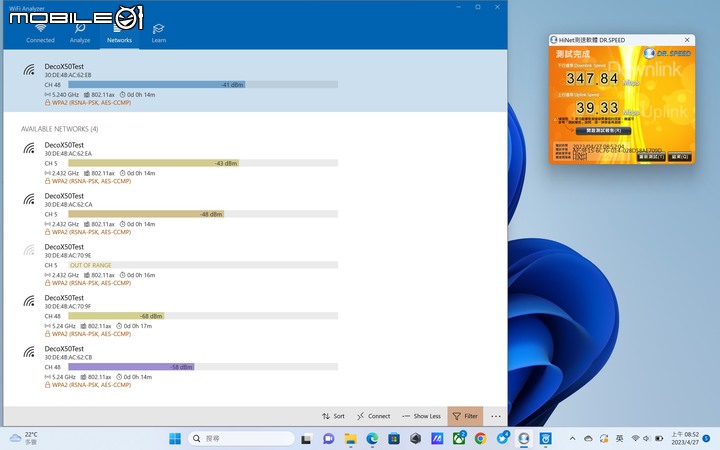Click MAC address 30:DE:48:AC:70:9F
720x450 pixels.
click(x=68, y=306)
